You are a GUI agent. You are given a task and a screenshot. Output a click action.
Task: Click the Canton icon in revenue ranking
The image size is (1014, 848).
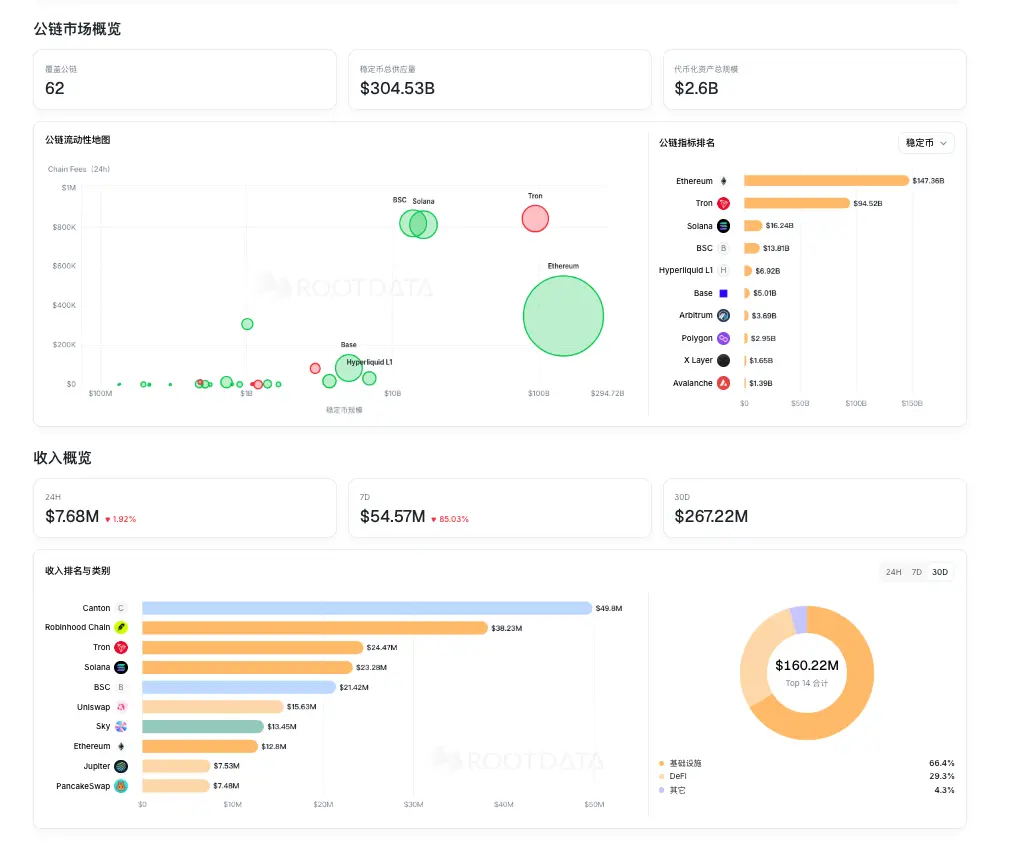(x=121, y=608)
